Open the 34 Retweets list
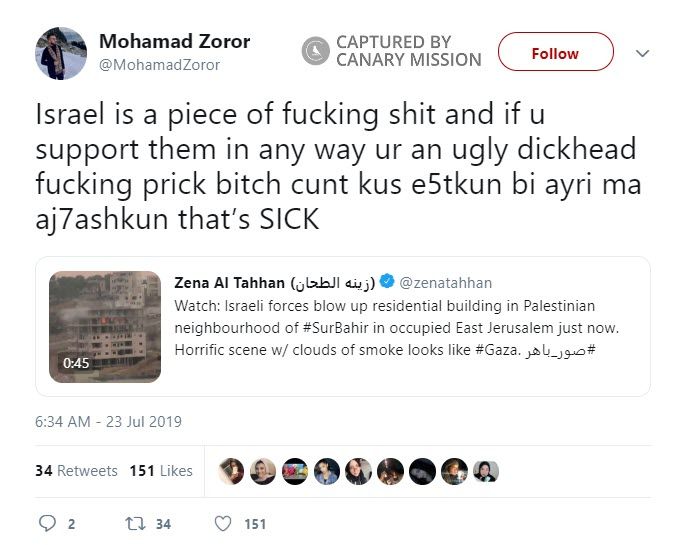685x545 pixels. [x=76, y=470]
